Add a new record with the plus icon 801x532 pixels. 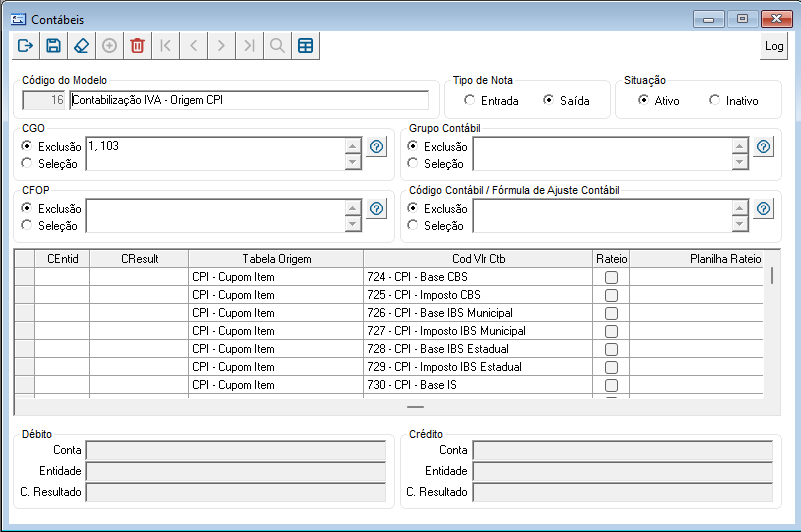[x=109, y=45]
